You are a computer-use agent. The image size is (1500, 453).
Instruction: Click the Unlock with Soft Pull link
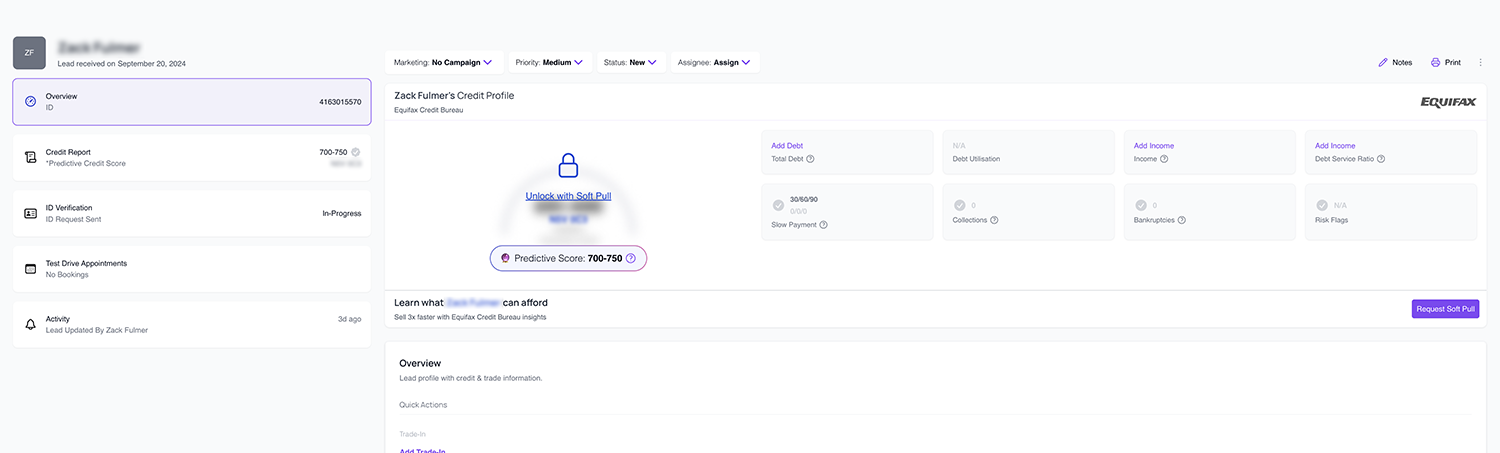pos(568,196)
